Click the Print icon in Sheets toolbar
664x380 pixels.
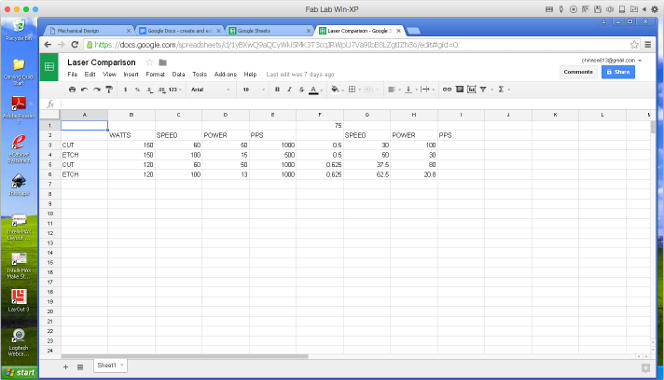click(x=72, y=89)
